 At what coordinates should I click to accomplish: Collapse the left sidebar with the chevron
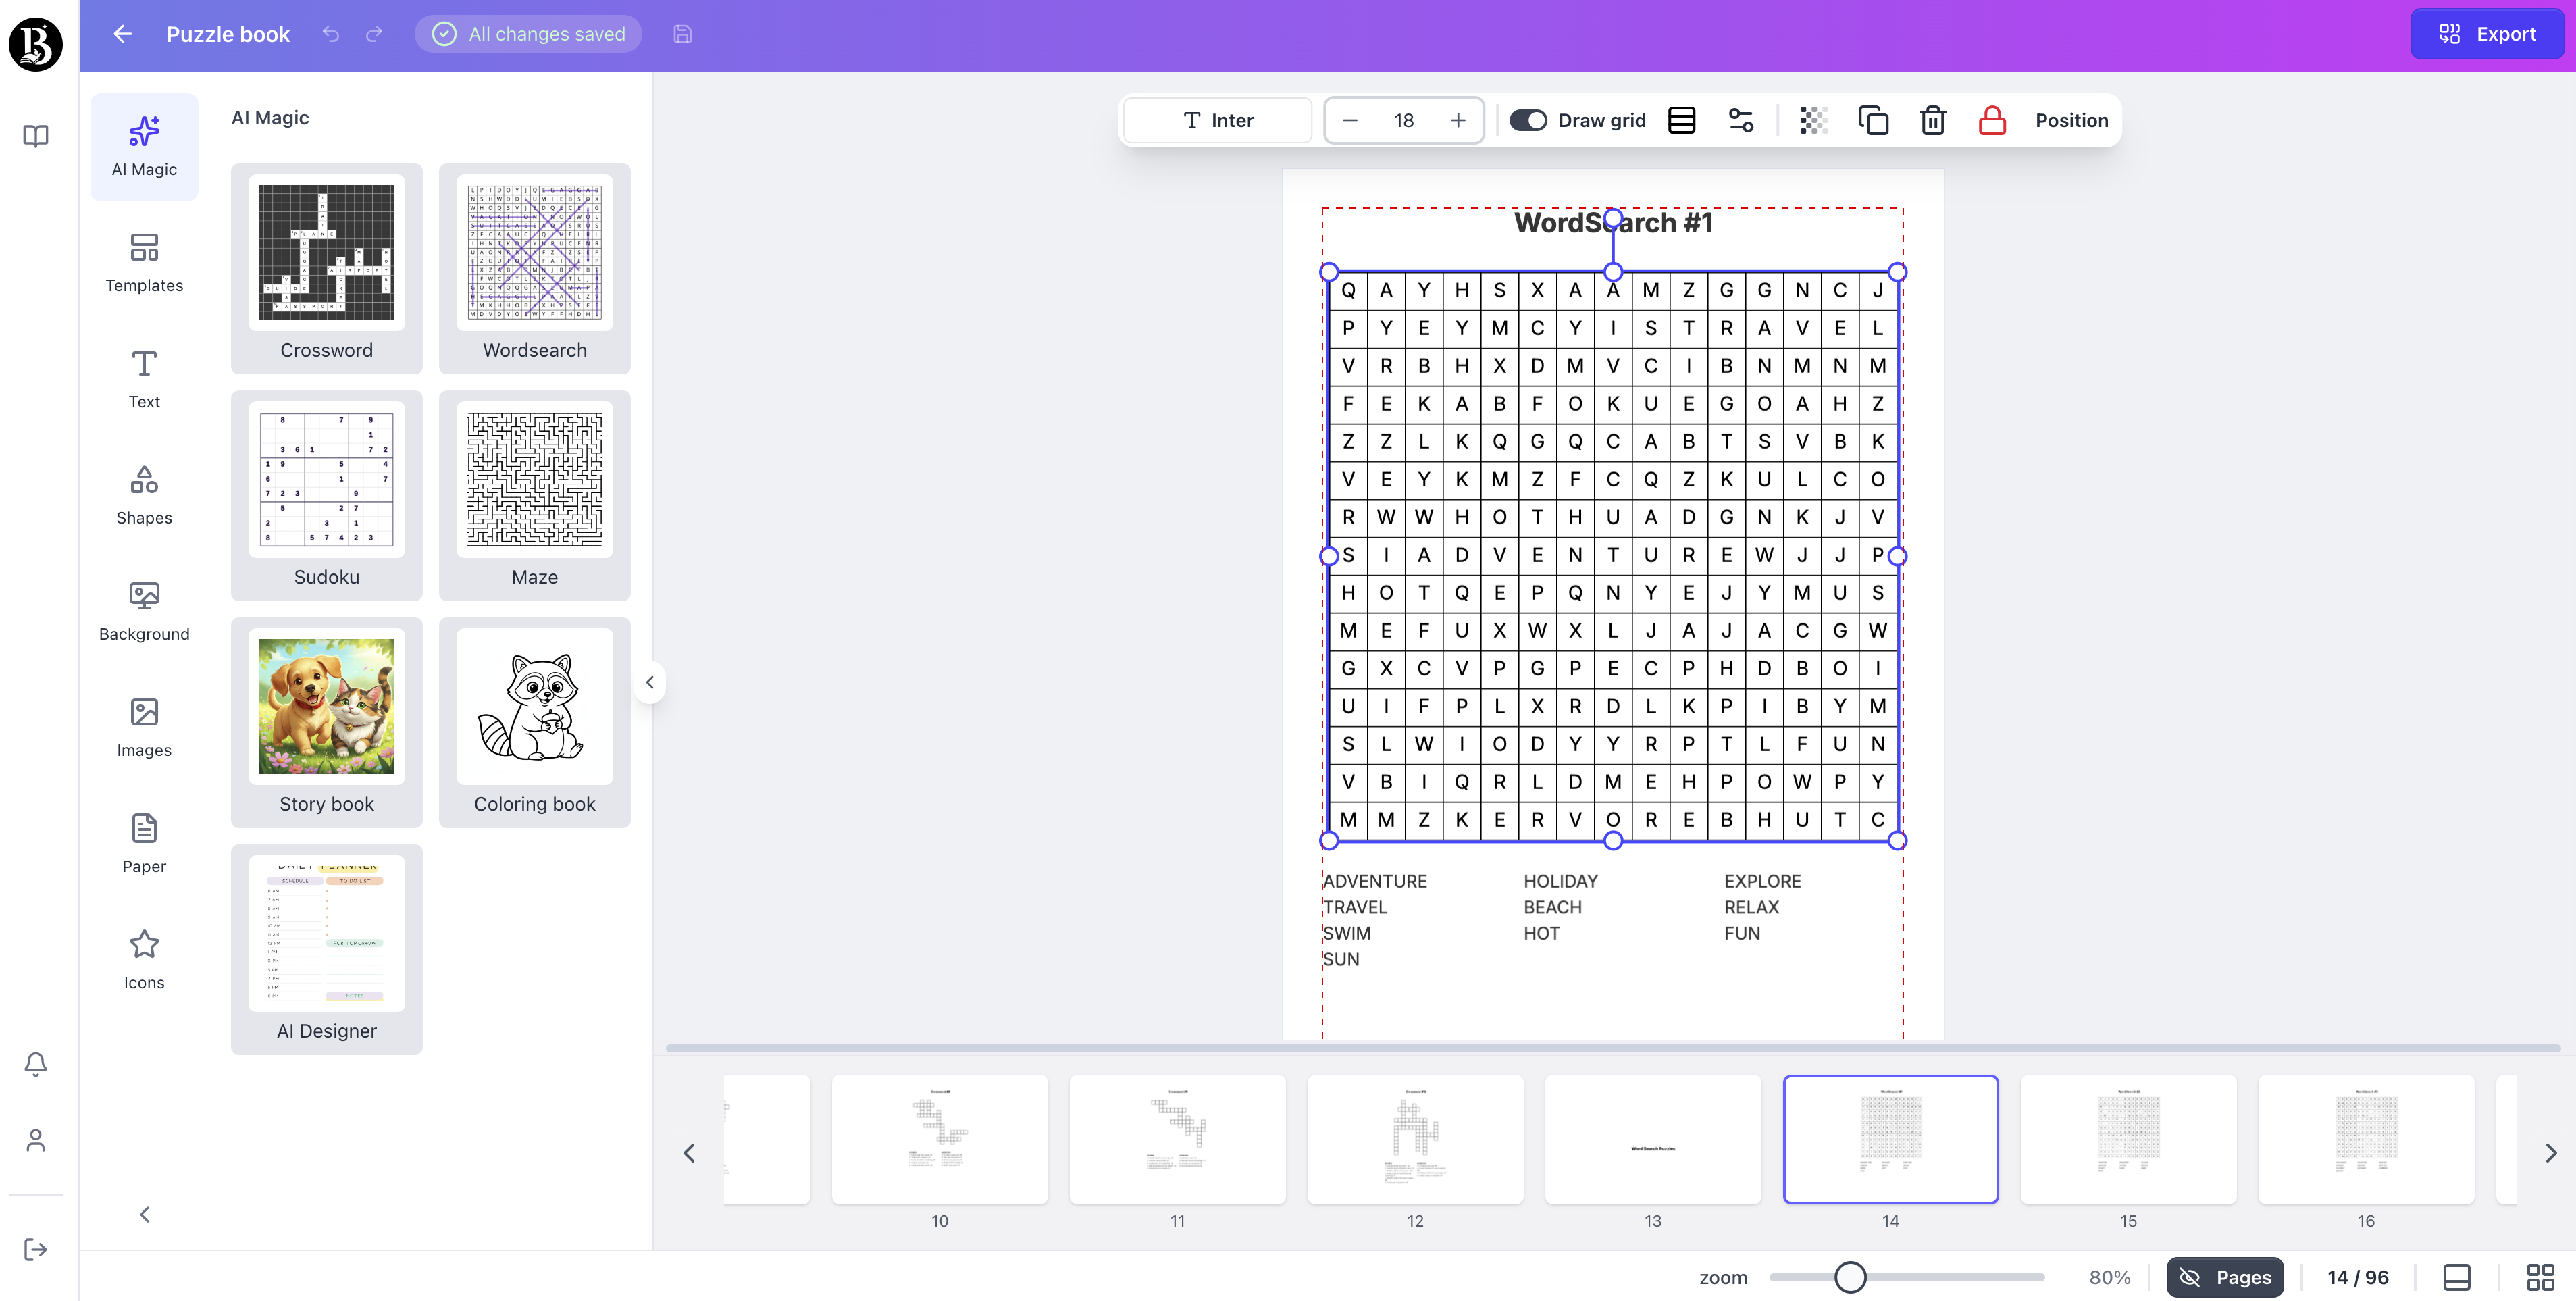click(x=144, y=1214)
